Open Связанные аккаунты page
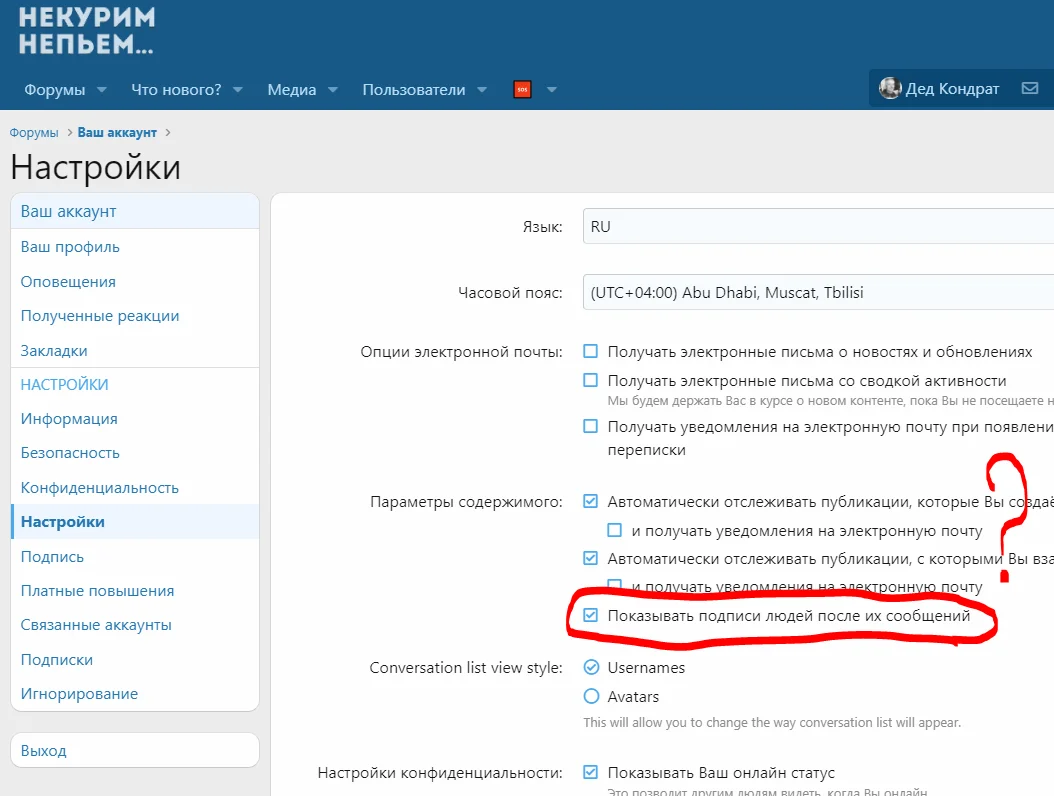Viewport: 1054px width, 796px height. pos(135,625)
